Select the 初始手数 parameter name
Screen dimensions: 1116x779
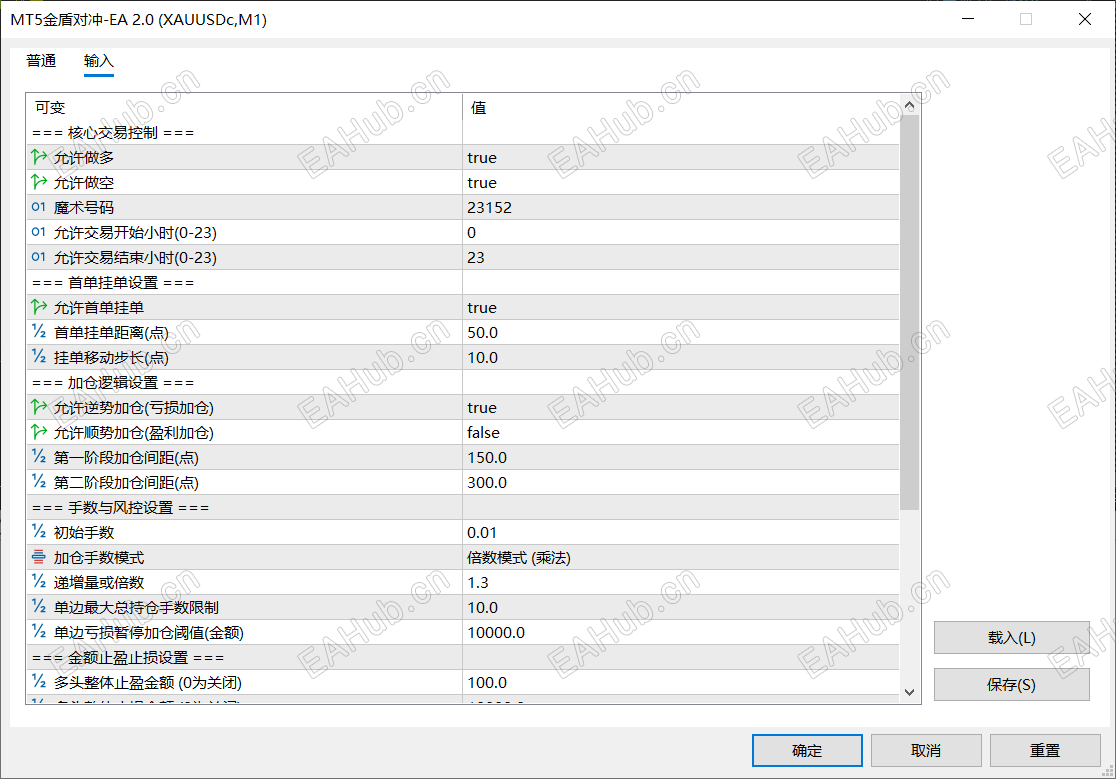(x=84, y=533)
